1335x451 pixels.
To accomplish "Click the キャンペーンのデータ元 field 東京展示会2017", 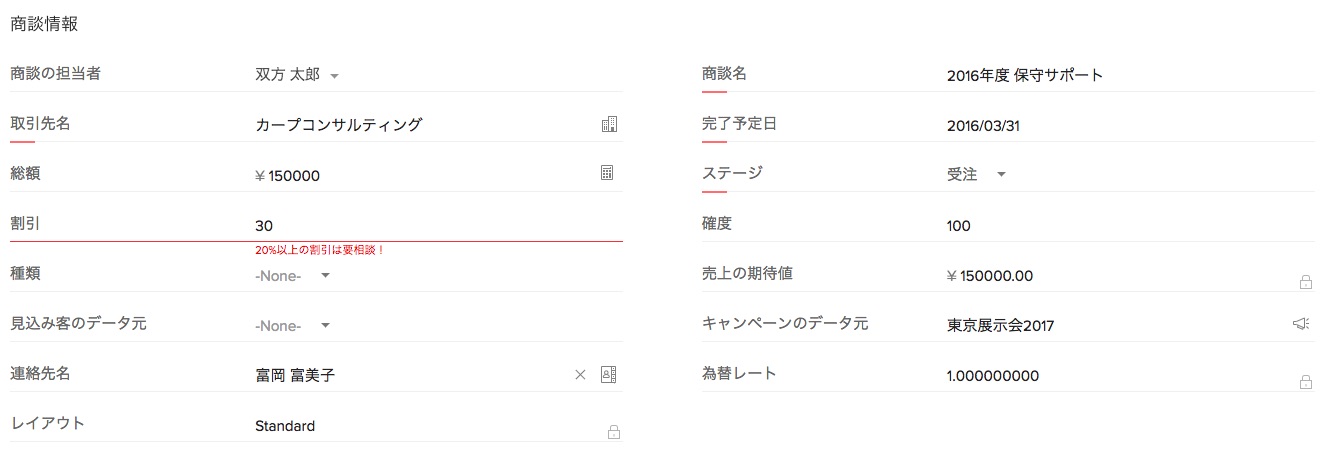I will [1000, 325].
